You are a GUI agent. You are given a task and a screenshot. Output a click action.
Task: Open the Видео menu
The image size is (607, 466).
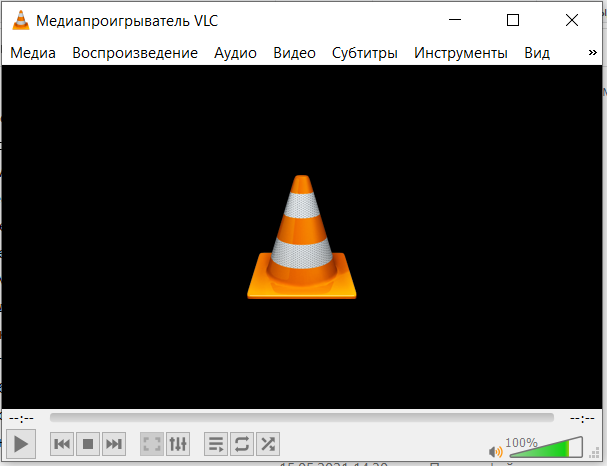pos(294,53)
